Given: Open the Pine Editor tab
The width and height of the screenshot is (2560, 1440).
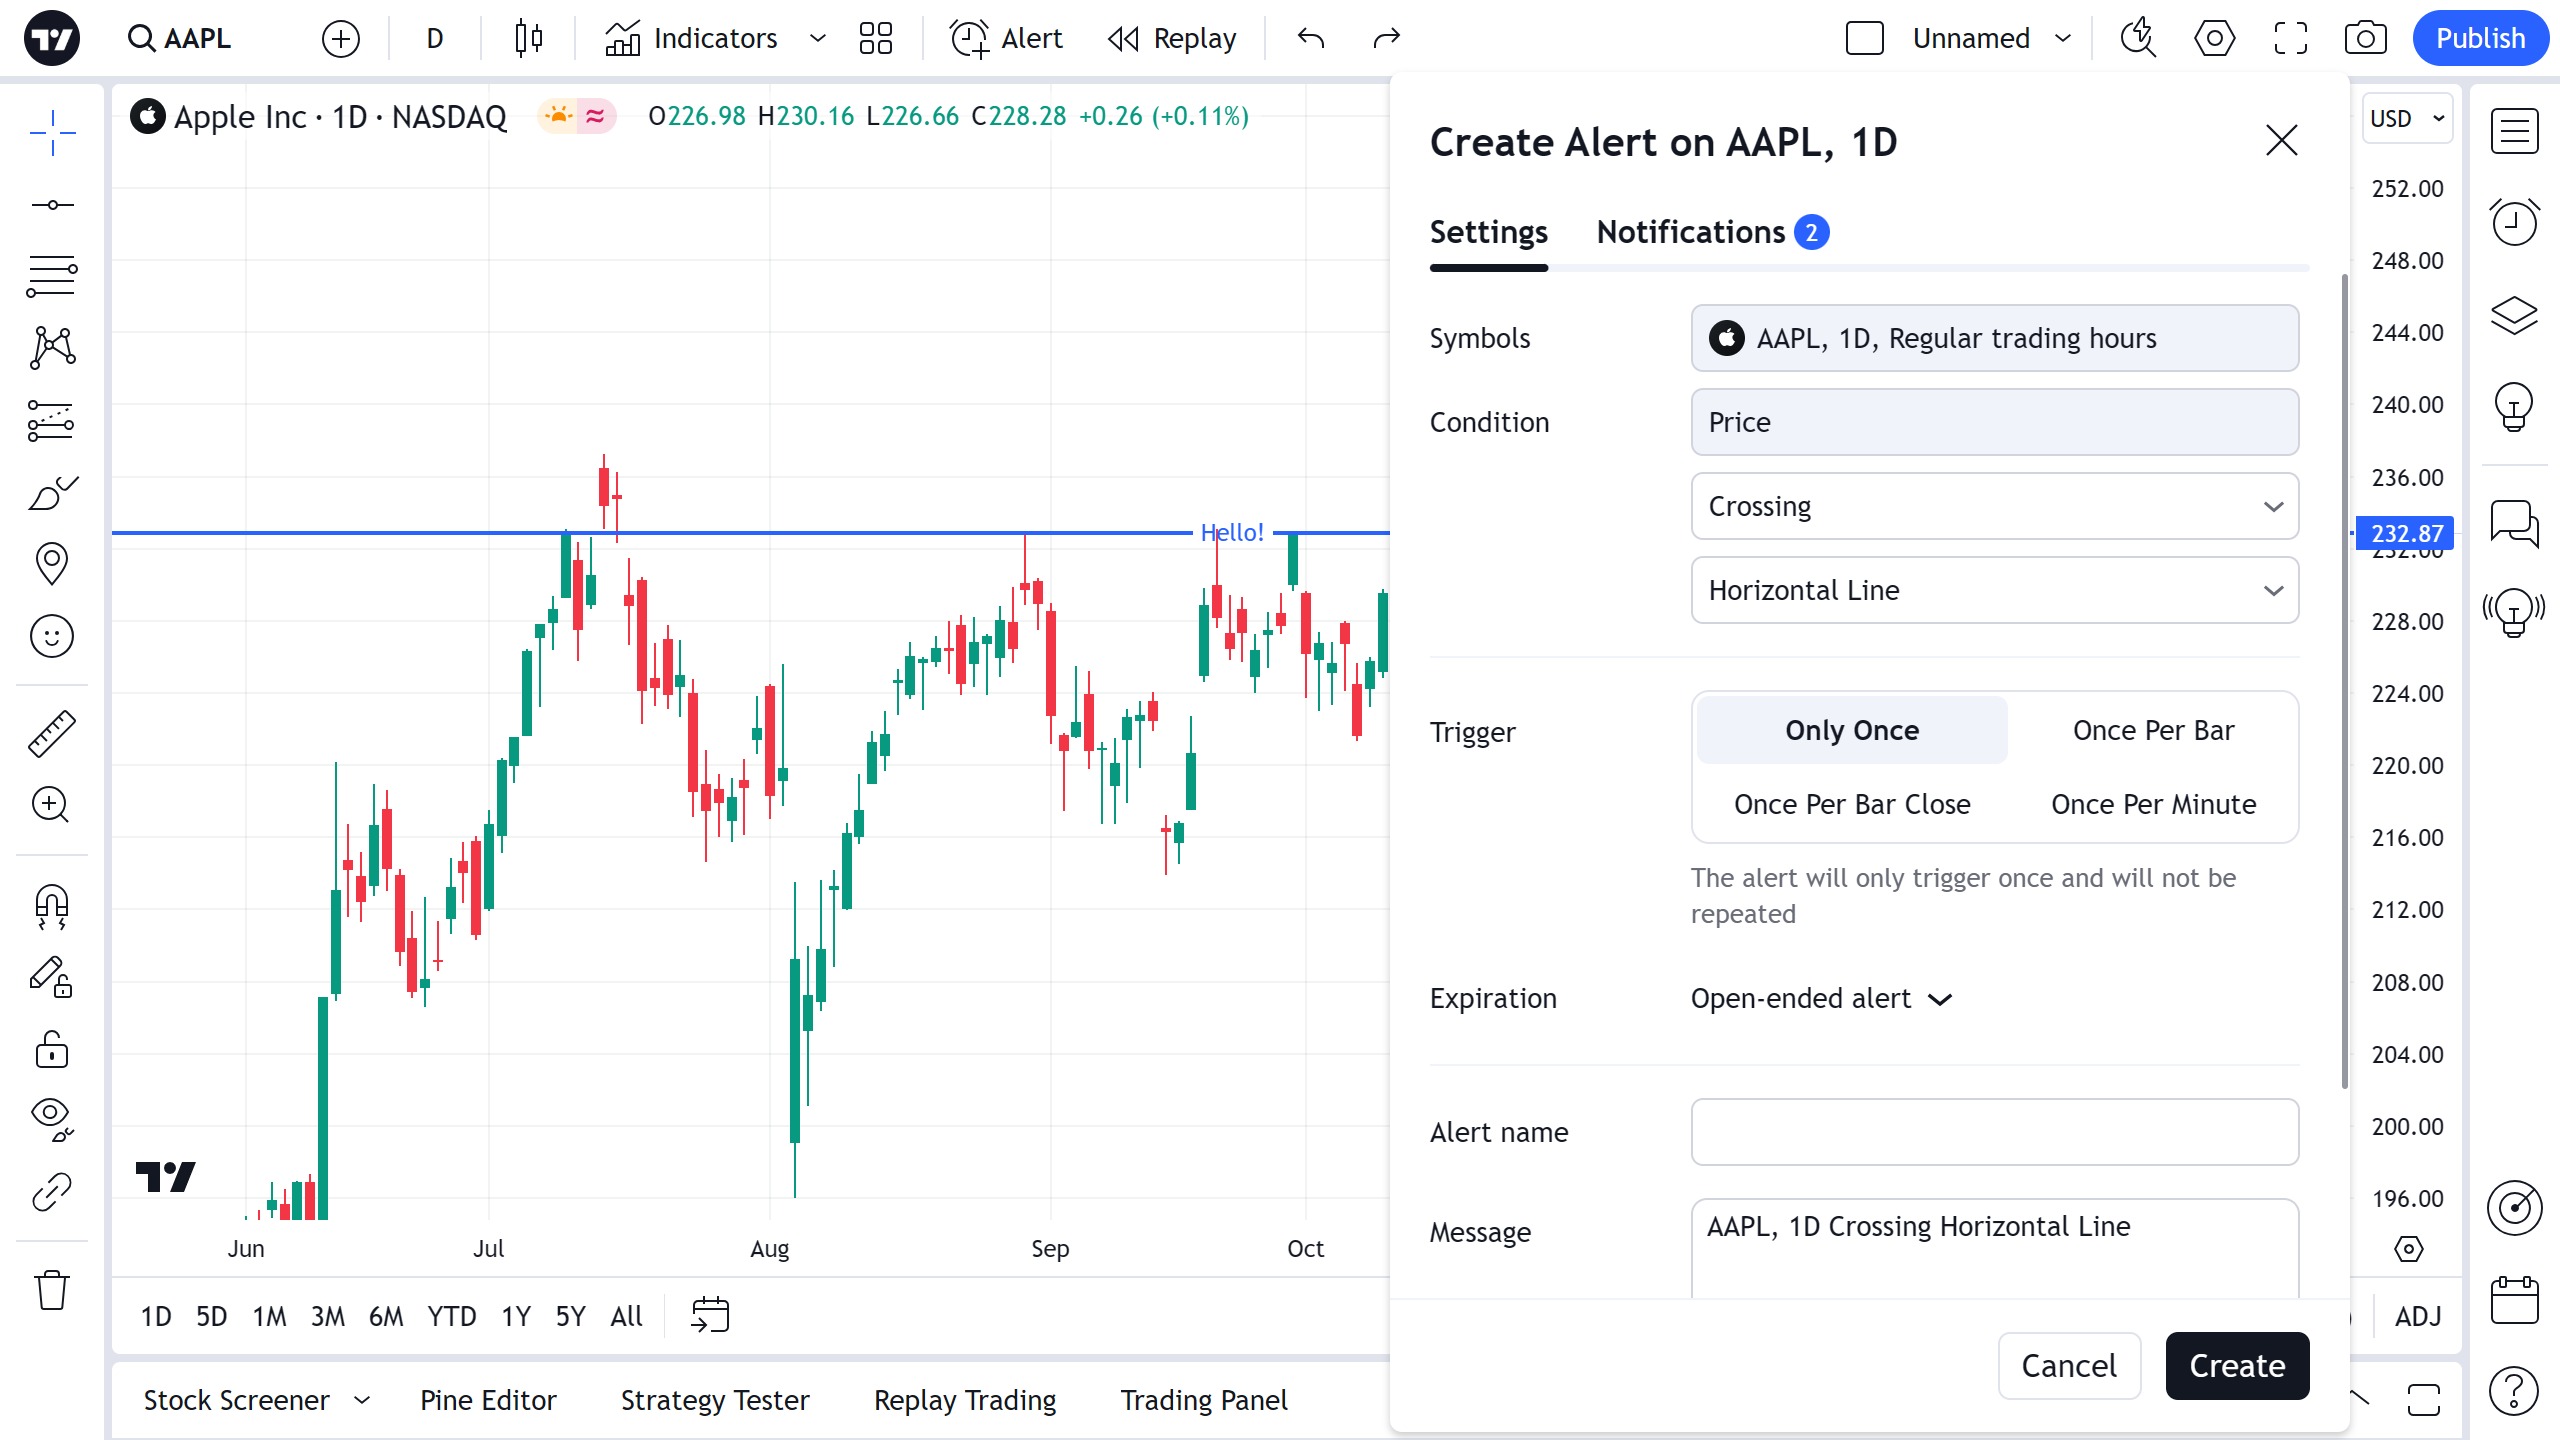Looking at the screenshot, I should coord(487,1400).
